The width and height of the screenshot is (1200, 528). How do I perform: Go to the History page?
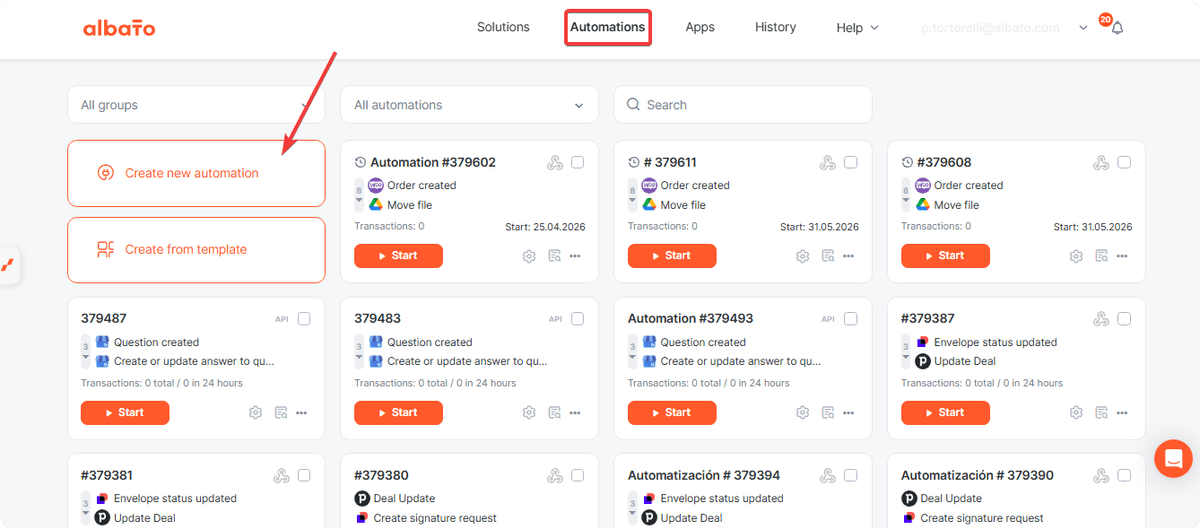click(x=775, y=27)
